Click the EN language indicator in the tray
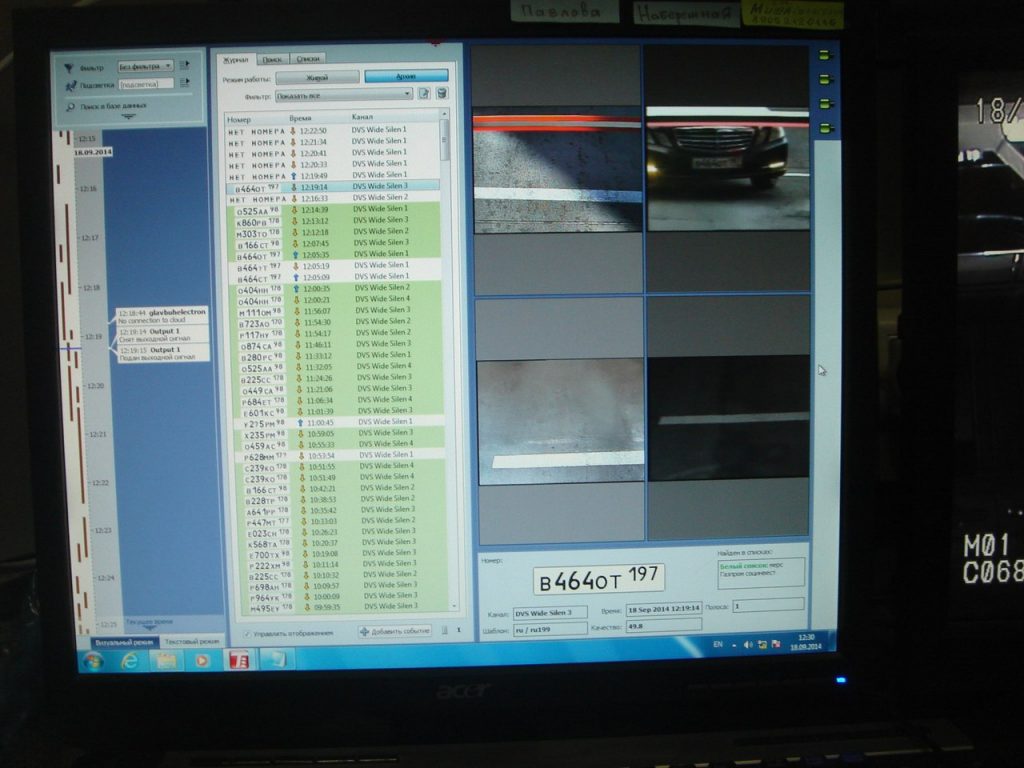Image resolution: width=1024 pixels, height=768 pixels. click(718, 645)
